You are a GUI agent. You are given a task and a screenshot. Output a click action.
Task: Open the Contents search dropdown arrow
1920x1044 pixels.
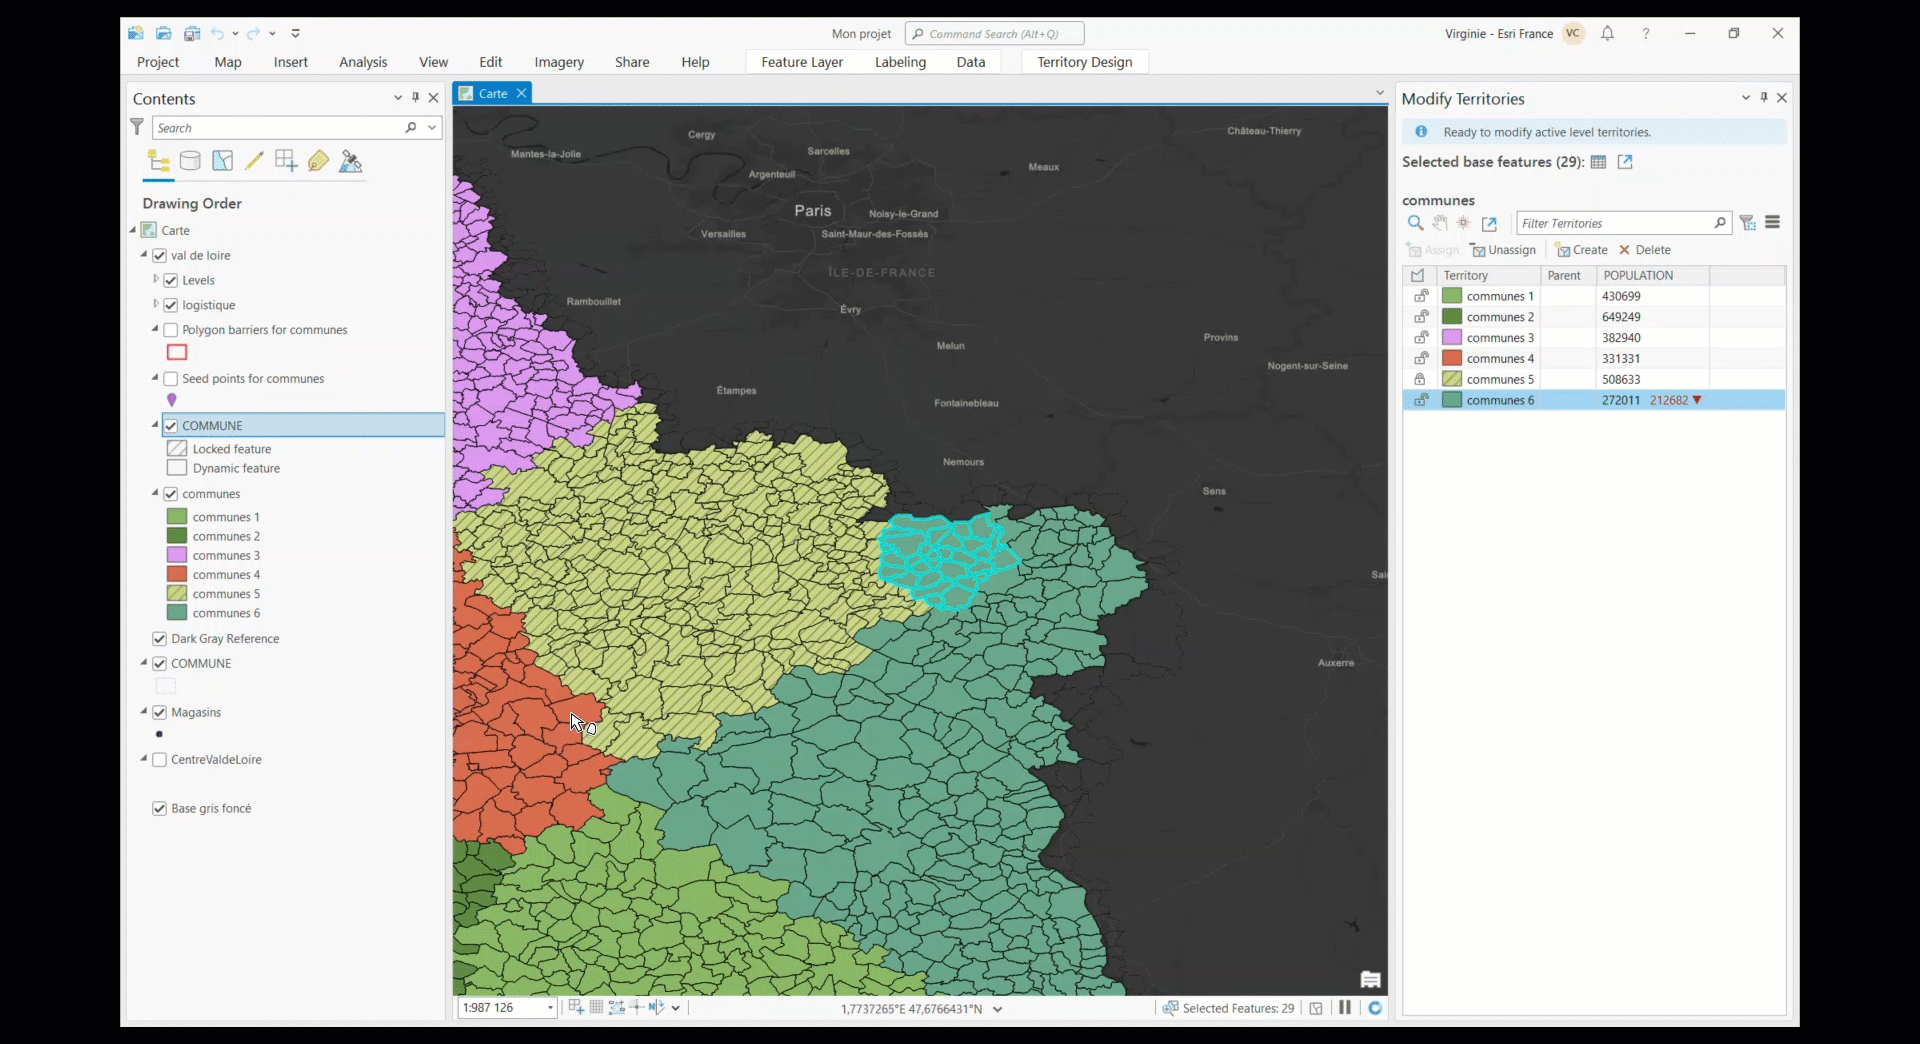(x=432, y=127)
